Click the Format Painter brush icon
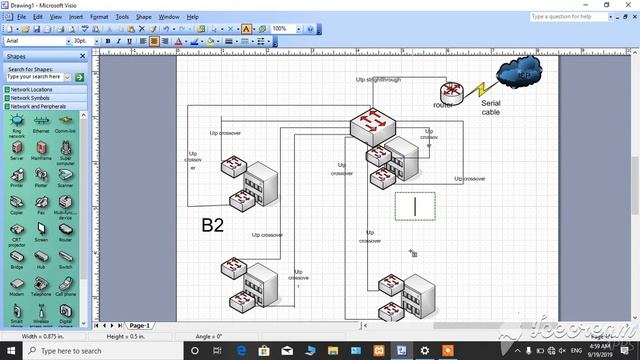Viewport: 640px width, 360px height. (x=153, y=29)
